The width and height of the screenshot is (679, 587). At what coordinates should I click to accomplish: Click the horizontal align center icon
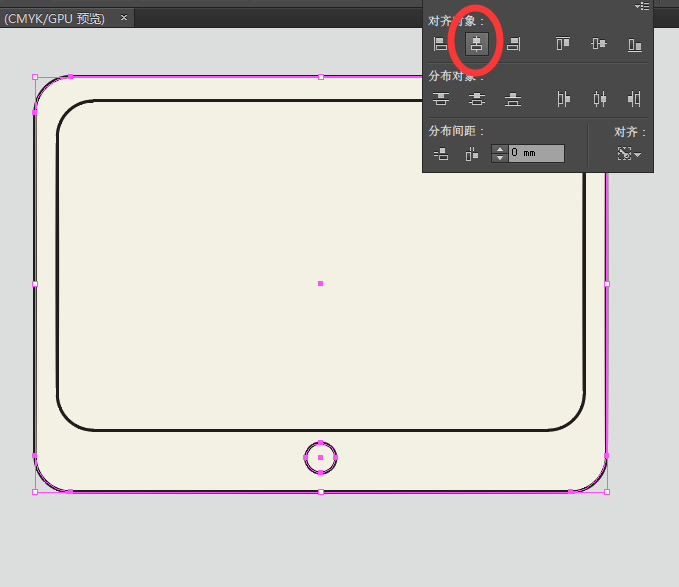click(476, 44)
